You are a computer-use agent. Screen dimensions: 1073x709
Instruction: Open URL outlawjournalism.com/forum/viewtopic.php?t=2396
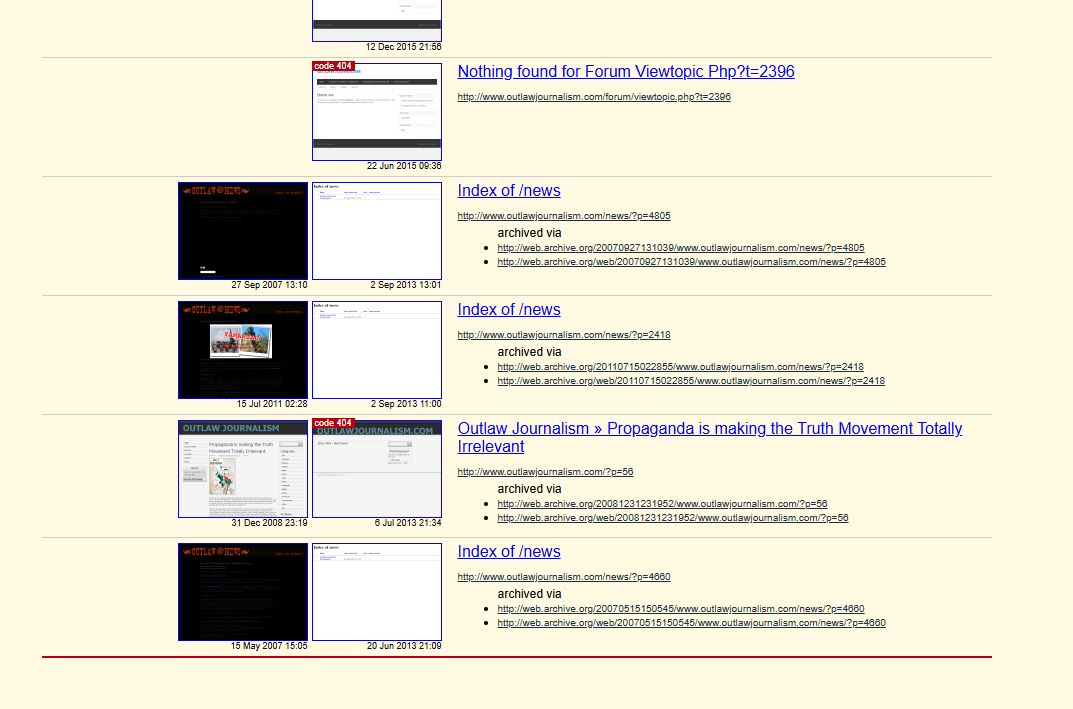point(594,97)
